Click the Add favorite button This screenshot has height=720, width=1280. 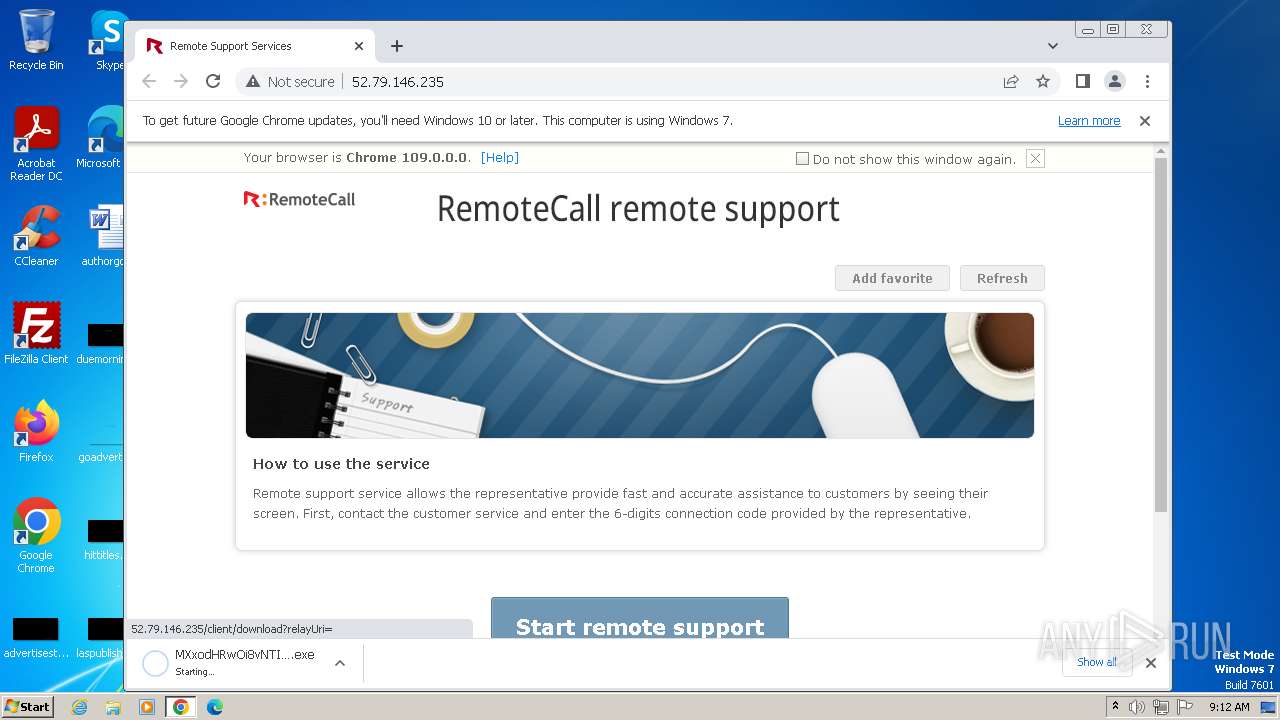[x=892, y=278]
